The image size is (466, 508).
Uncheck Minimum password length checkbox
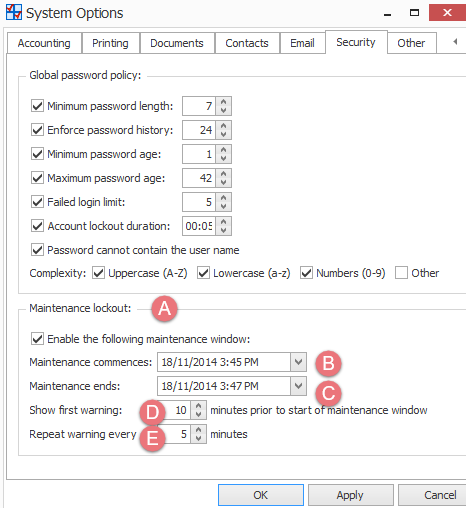coord(37,106)
